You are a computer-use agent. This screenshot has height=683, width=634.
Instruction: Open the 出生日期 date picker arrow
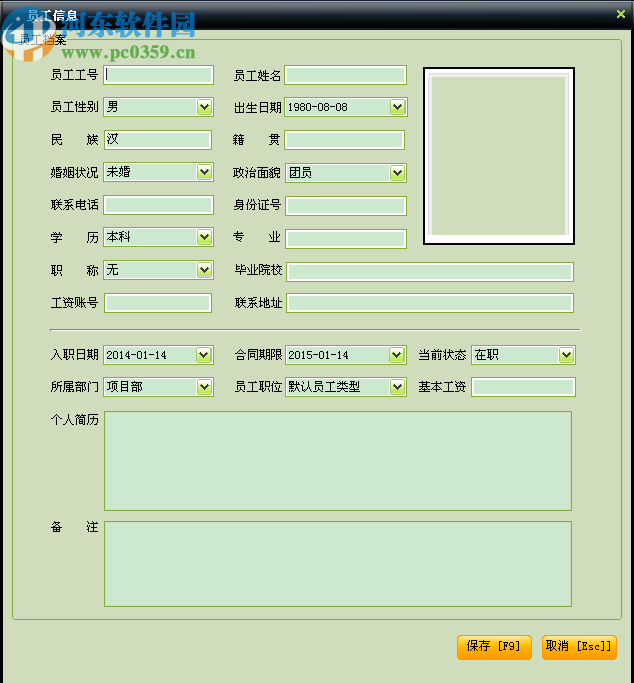coord(397,107)
